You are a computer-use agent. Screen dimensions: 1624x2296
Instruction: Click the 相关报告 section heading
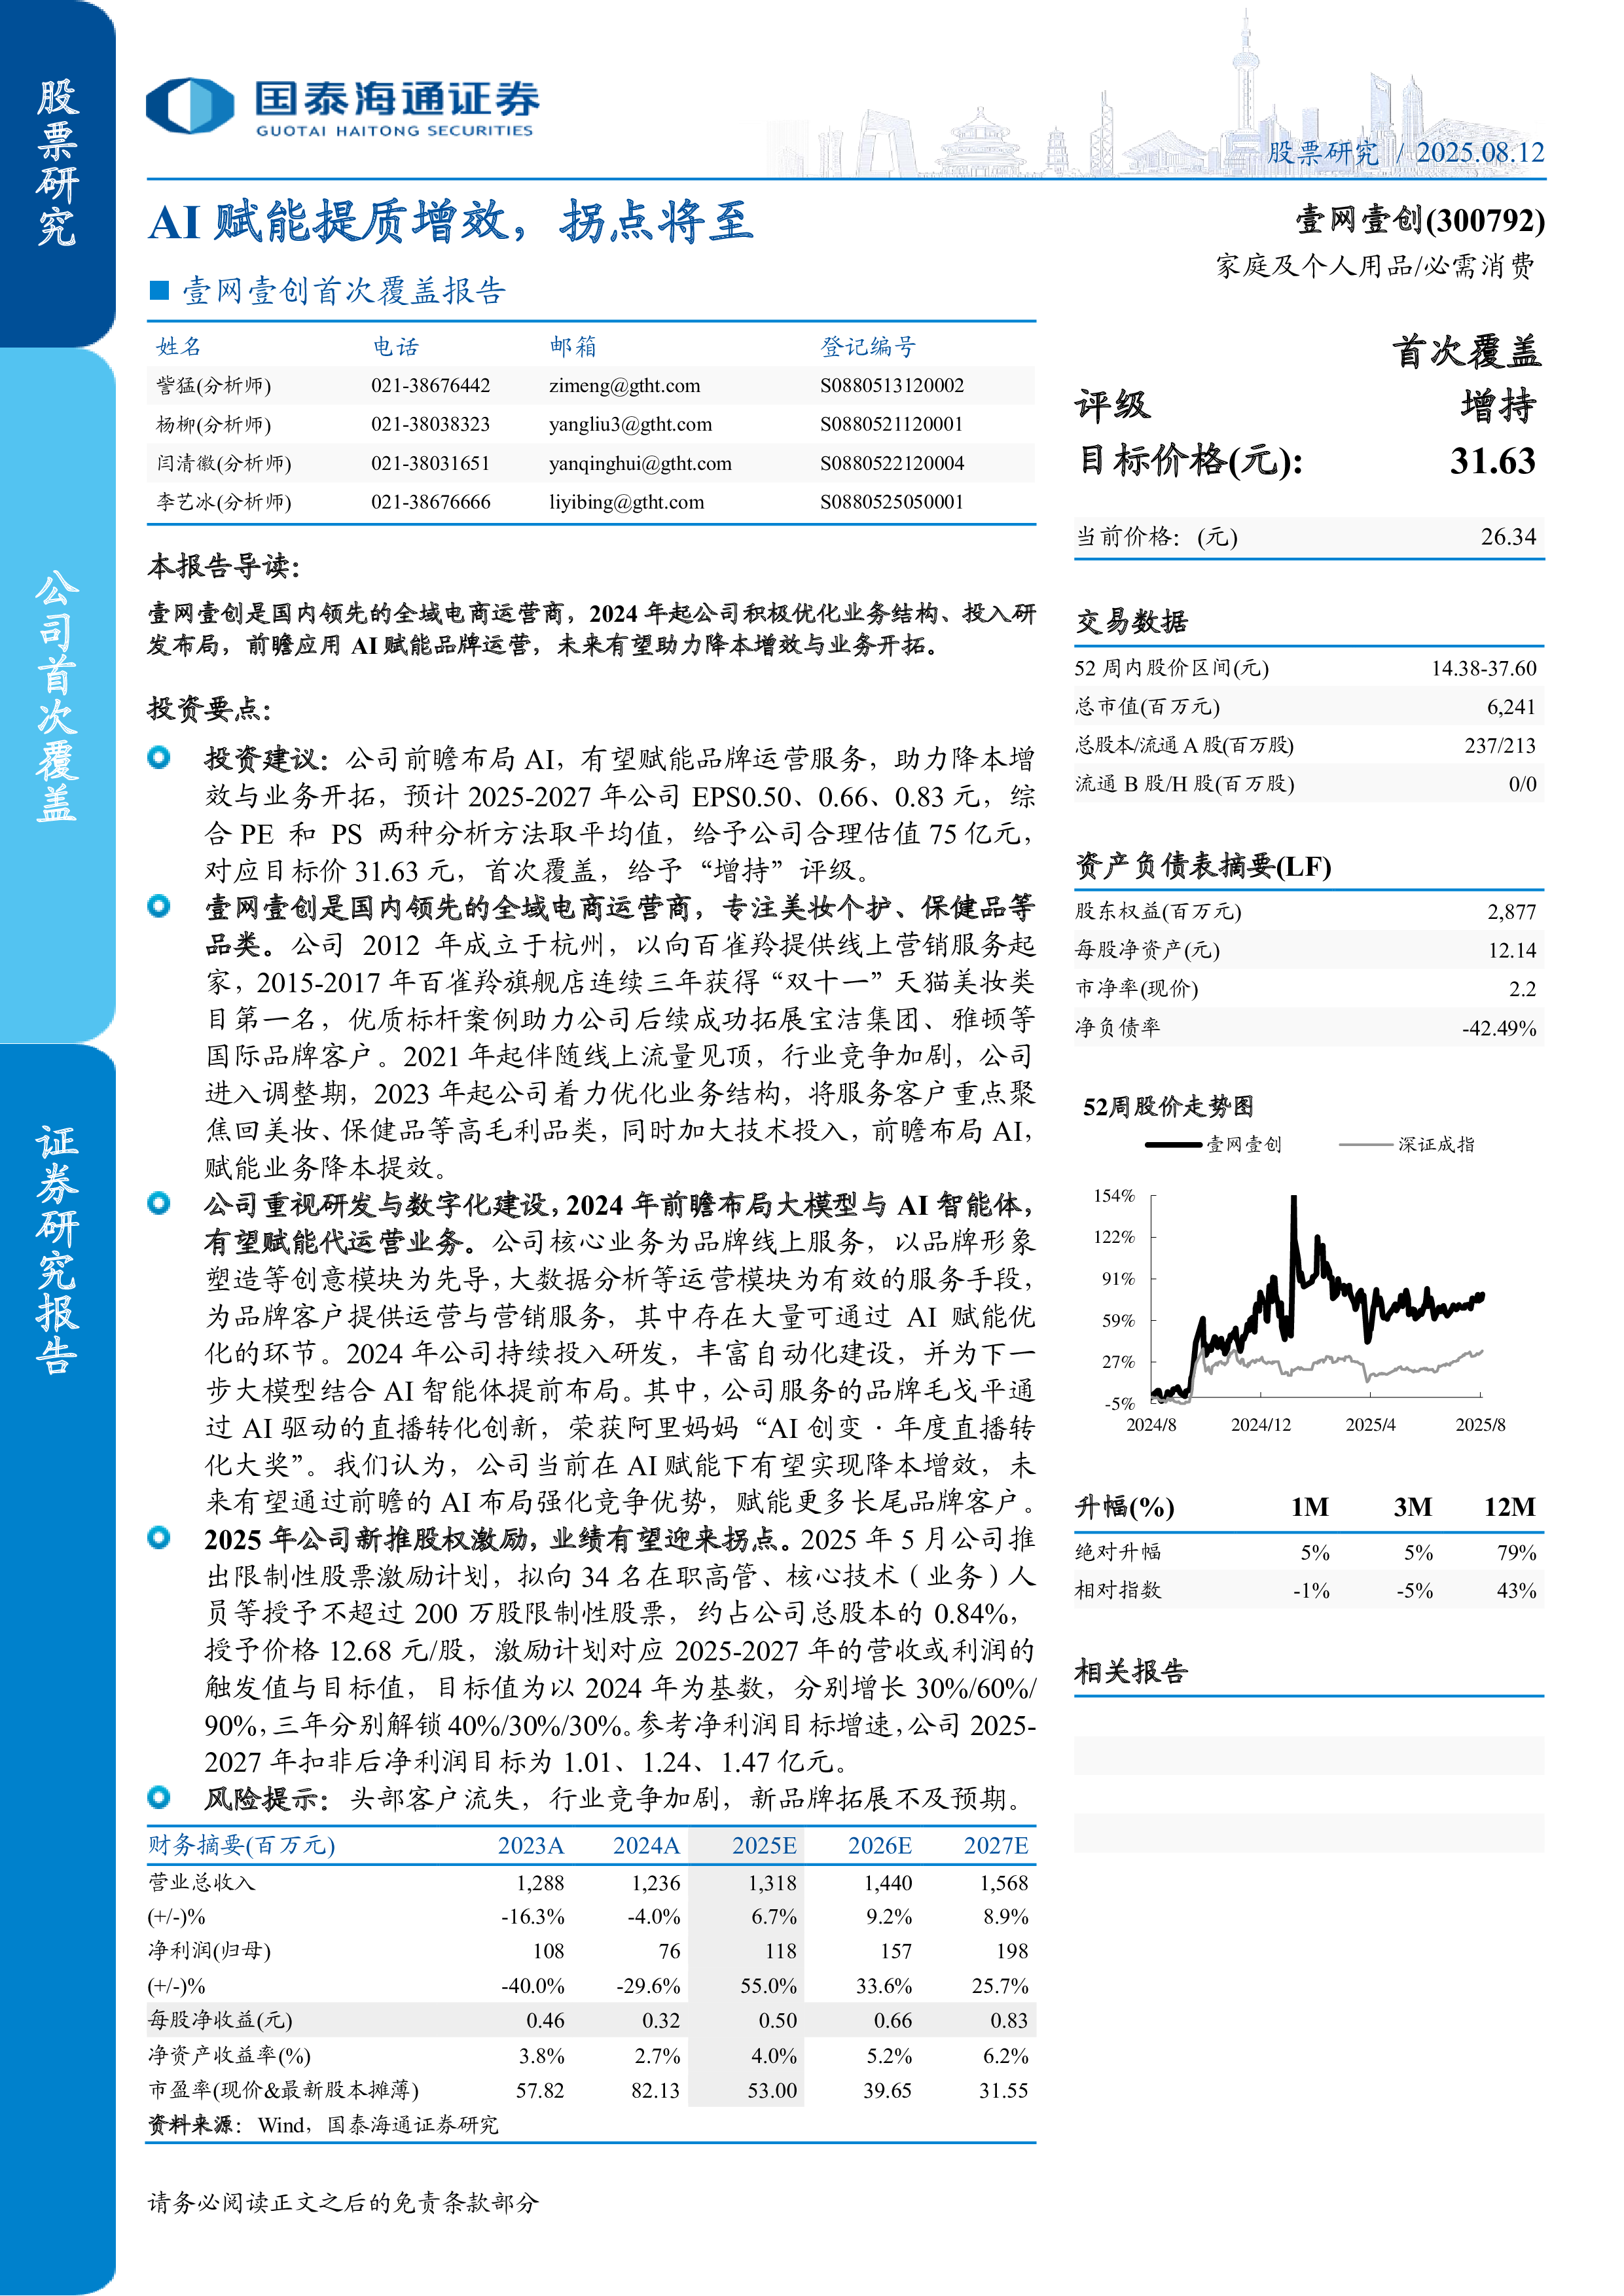[1131, 1671]
